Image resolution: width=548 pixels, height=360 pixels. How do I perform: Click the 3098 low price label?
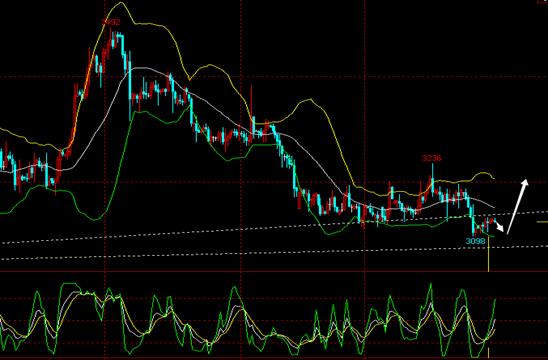click(x=476, y=241)
